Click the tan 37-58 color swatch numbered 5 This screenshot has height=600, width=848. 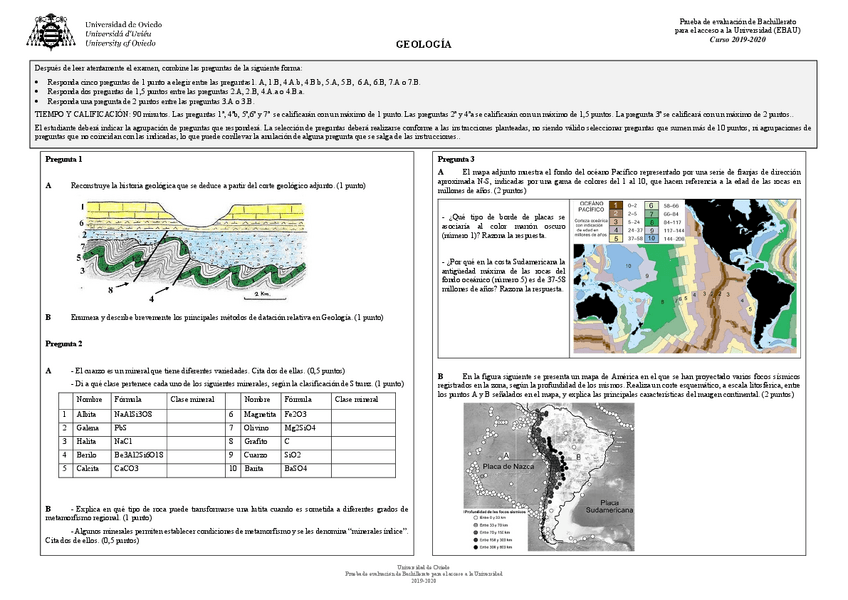[x=615, y=238]
